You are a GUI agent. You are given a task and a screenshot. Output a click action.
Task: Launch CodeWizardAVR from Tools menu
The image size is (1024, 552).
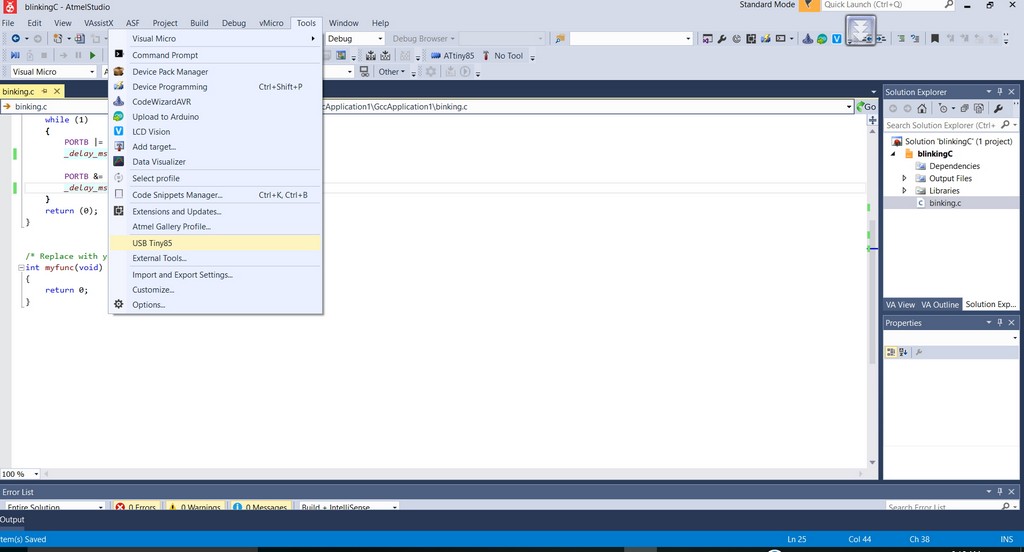216,102
